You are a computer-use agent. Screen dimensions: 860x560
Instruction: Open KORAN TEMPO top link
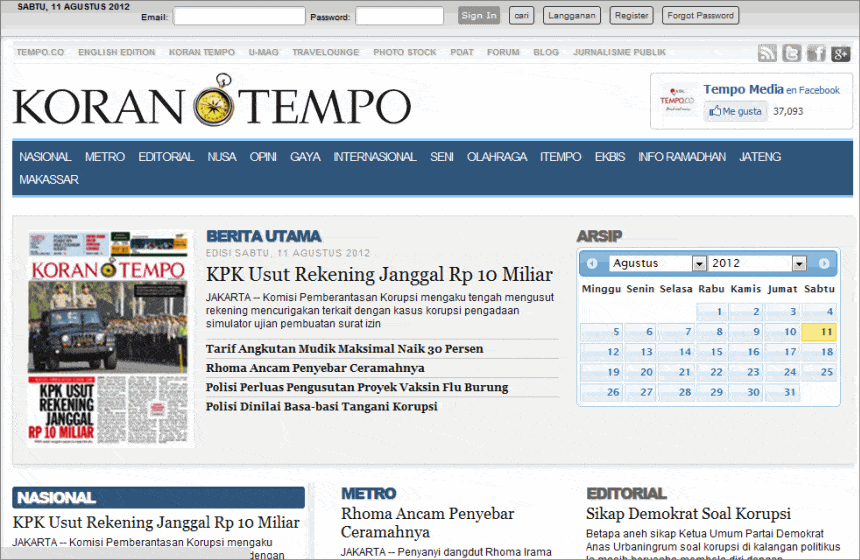[202, 52]
